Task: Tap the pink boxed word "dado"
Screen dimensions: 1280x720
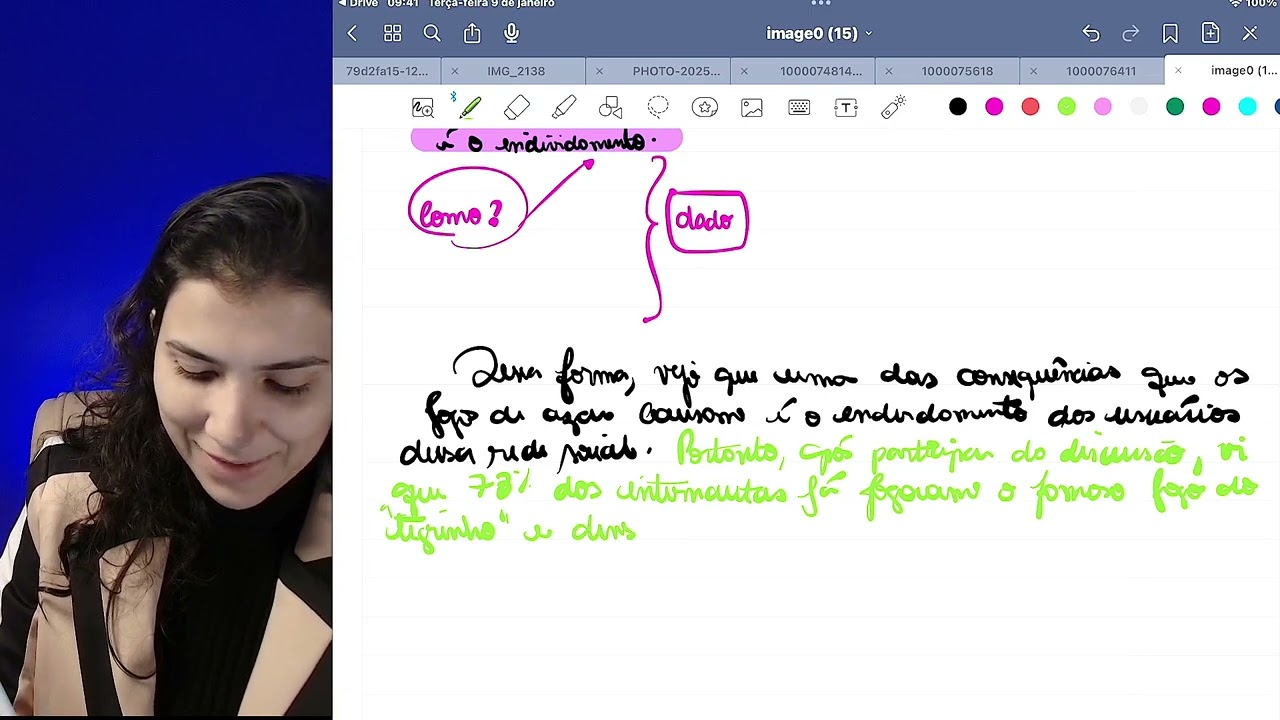Action: point(706,221)
